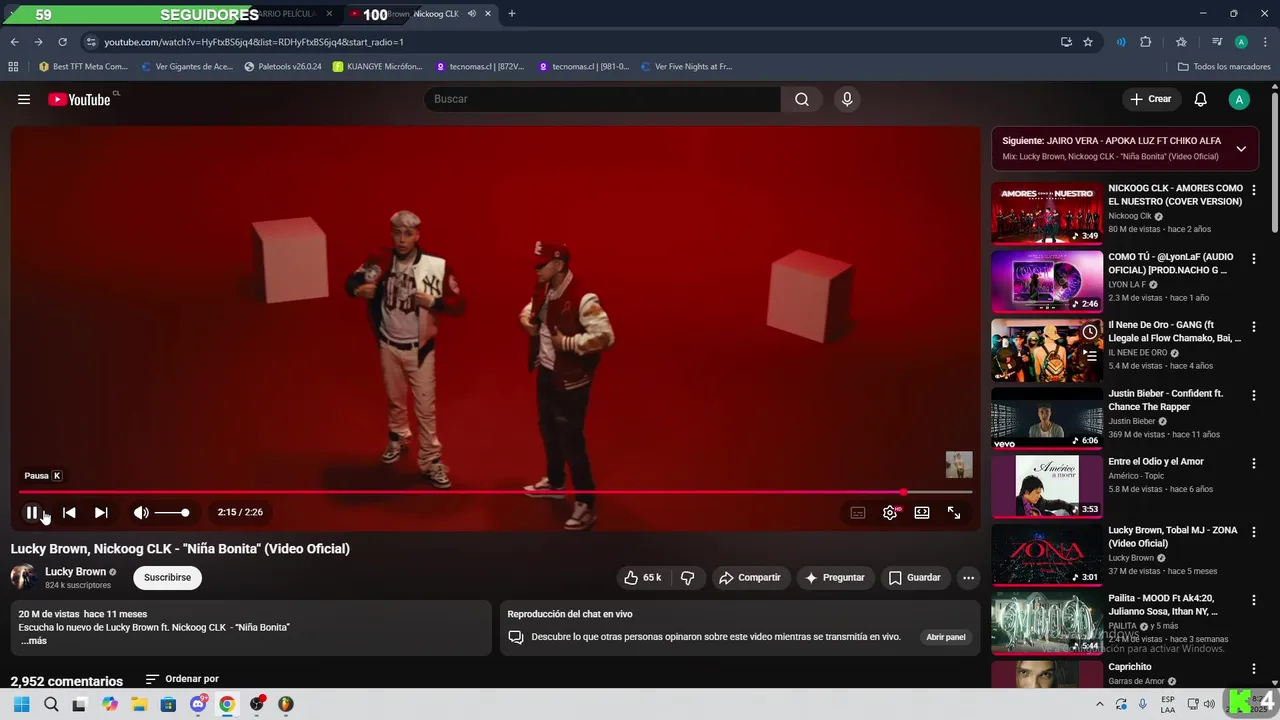Open the Todos los marcadores folder
Screen dimensions: 1280x720
tap(1224, 67)
